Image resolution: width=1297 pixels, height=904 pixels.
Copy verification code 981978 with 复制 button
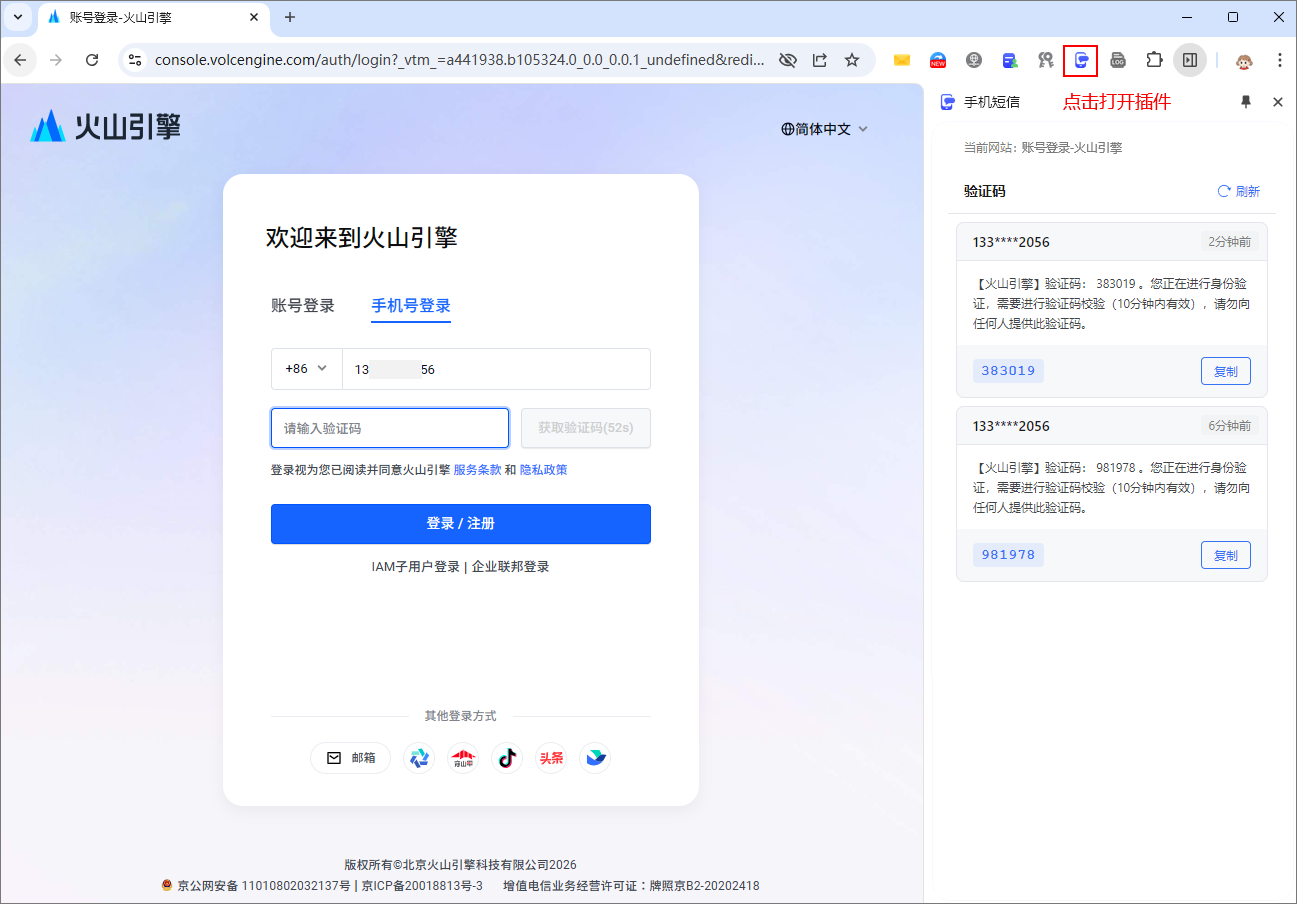pyautogui.click(x=1225, y=555)
